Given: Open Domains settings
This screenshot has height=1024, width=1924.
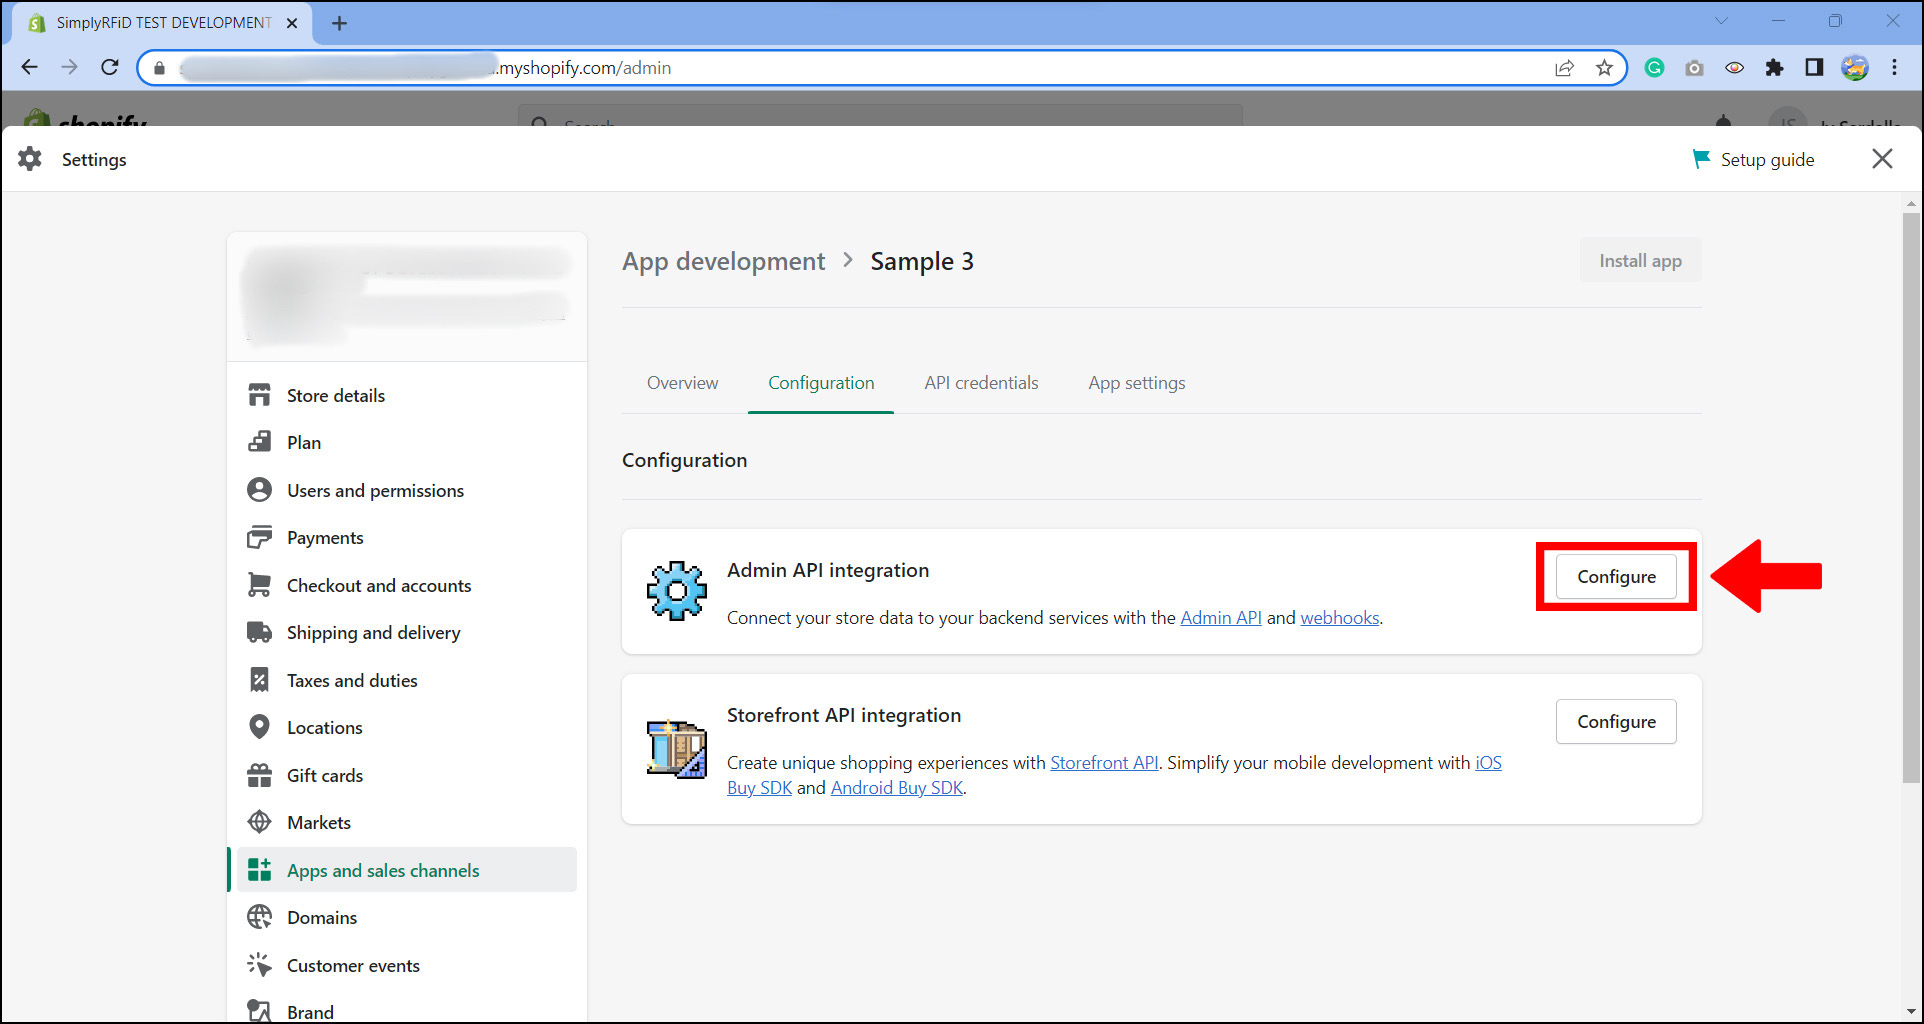Looking at the screenshot, I should coord(406,917).
